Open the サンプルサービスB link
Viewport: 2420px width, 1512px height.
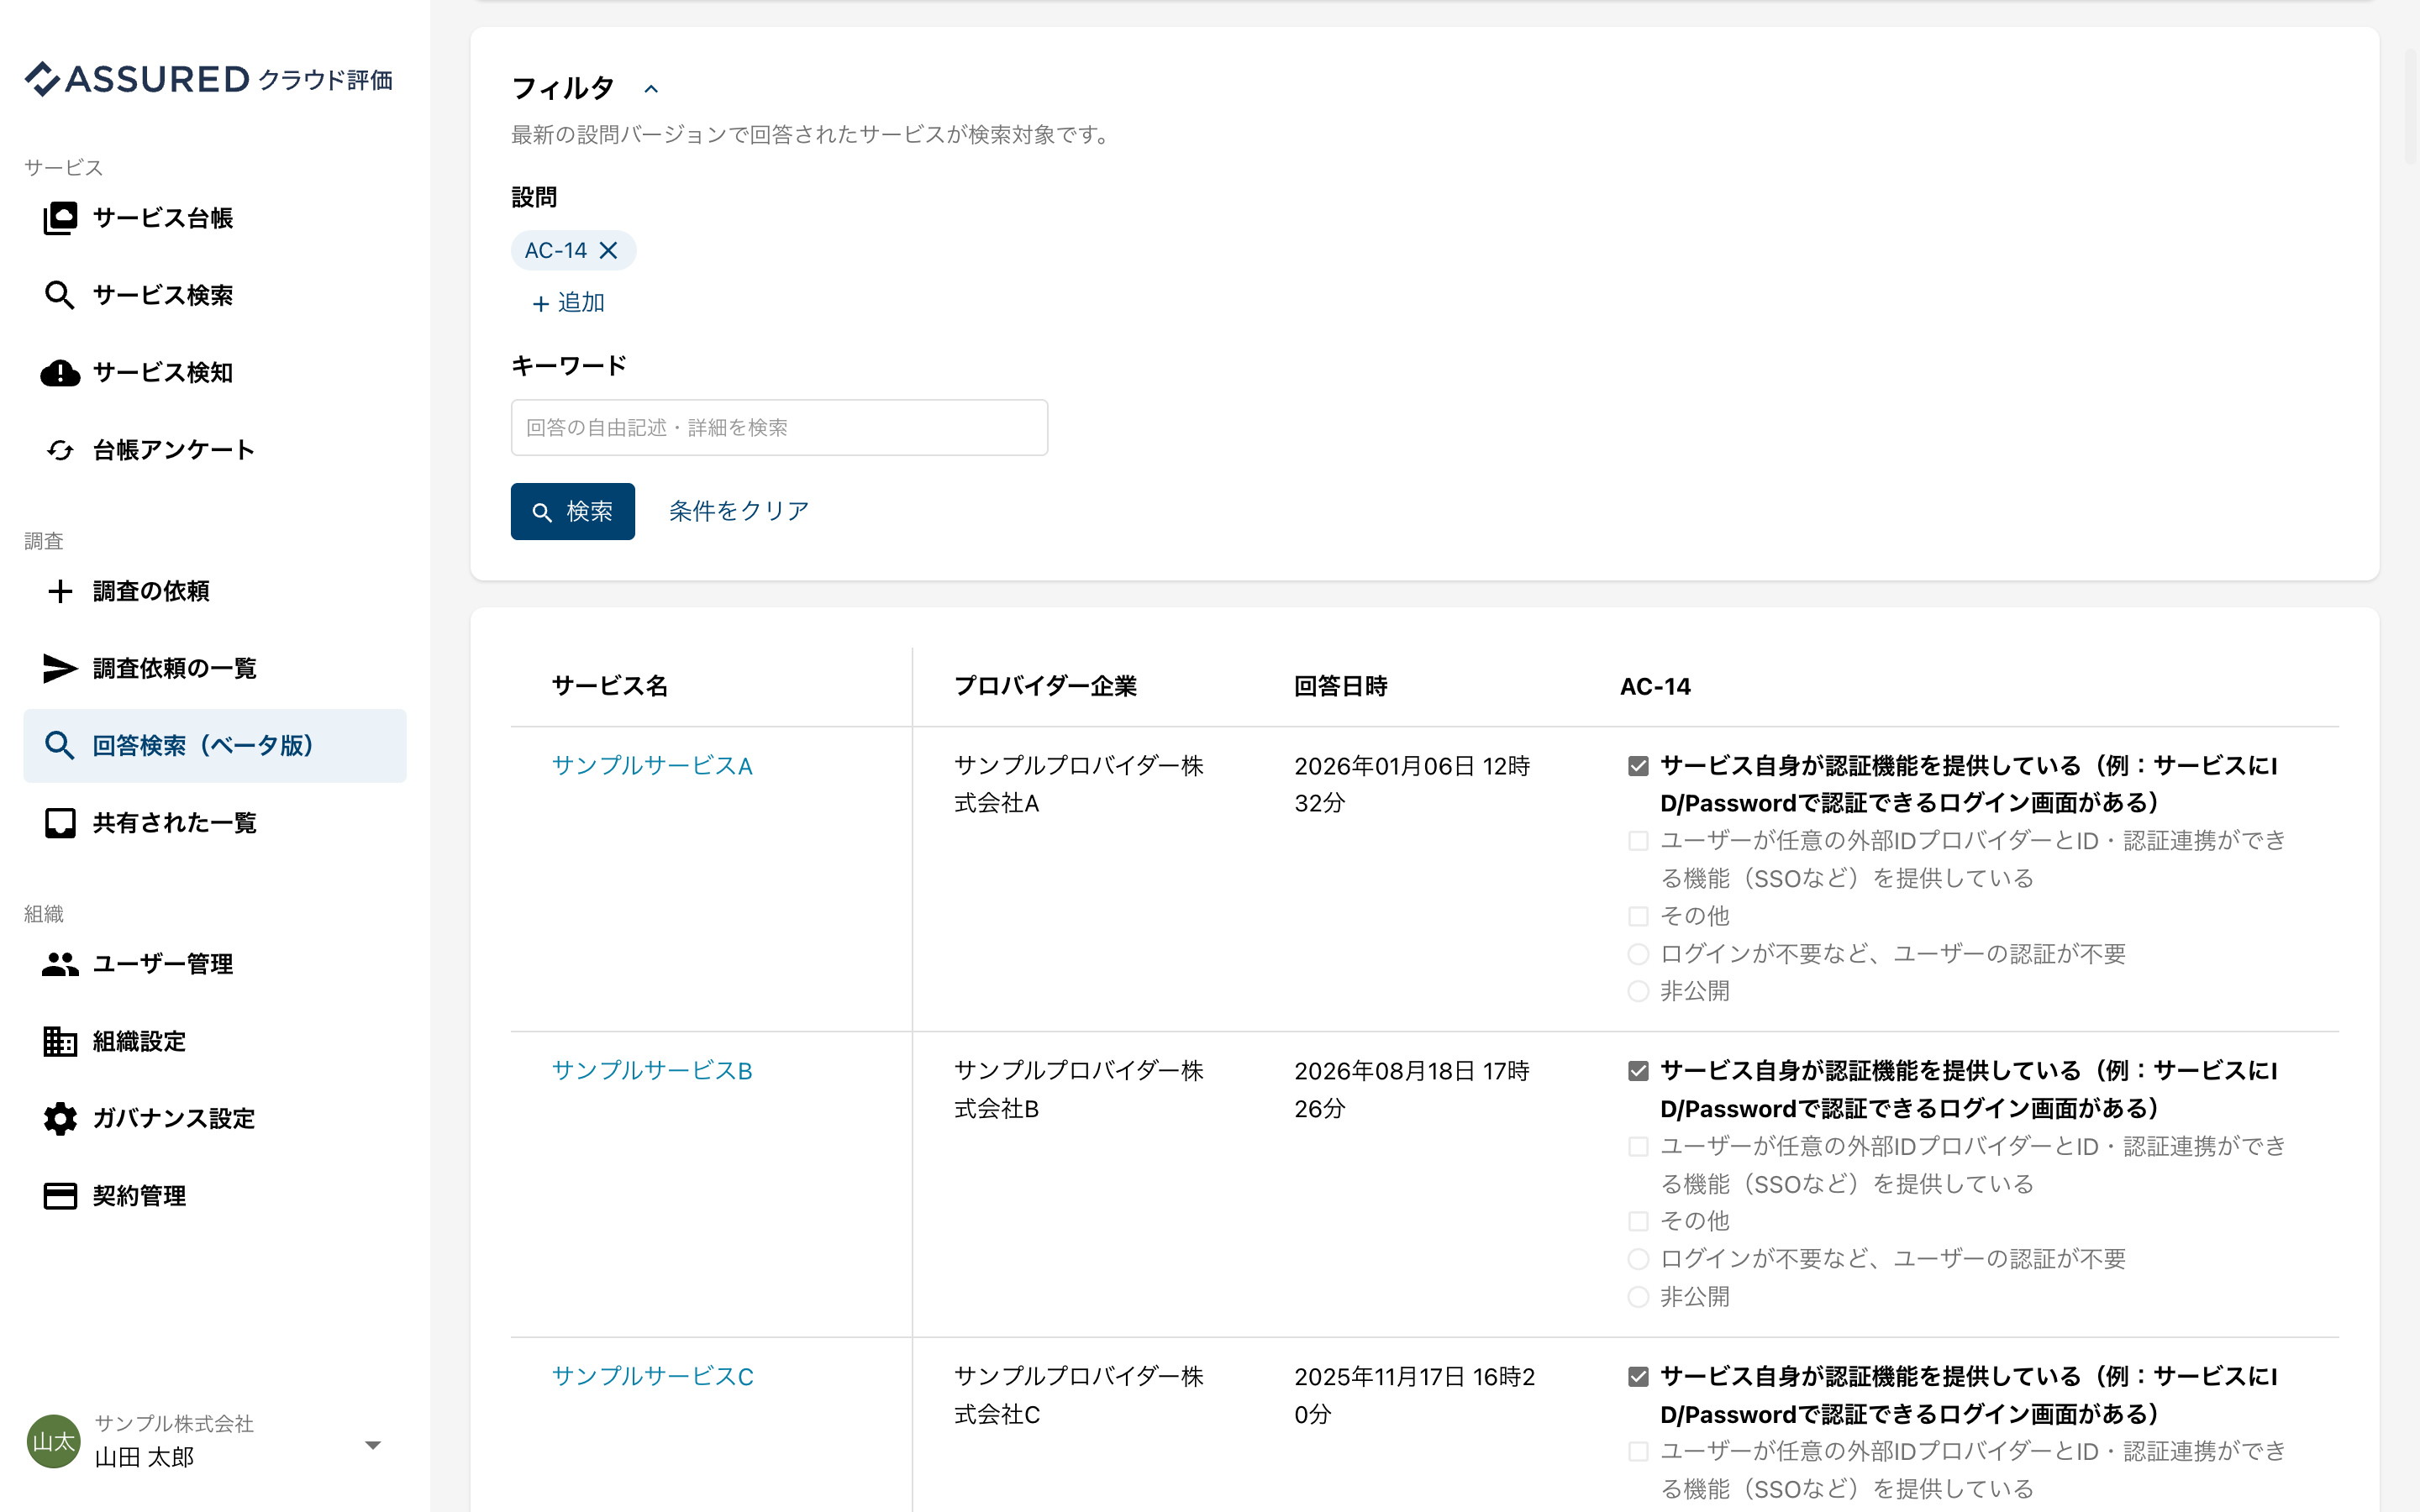[x=652, y=1071]
